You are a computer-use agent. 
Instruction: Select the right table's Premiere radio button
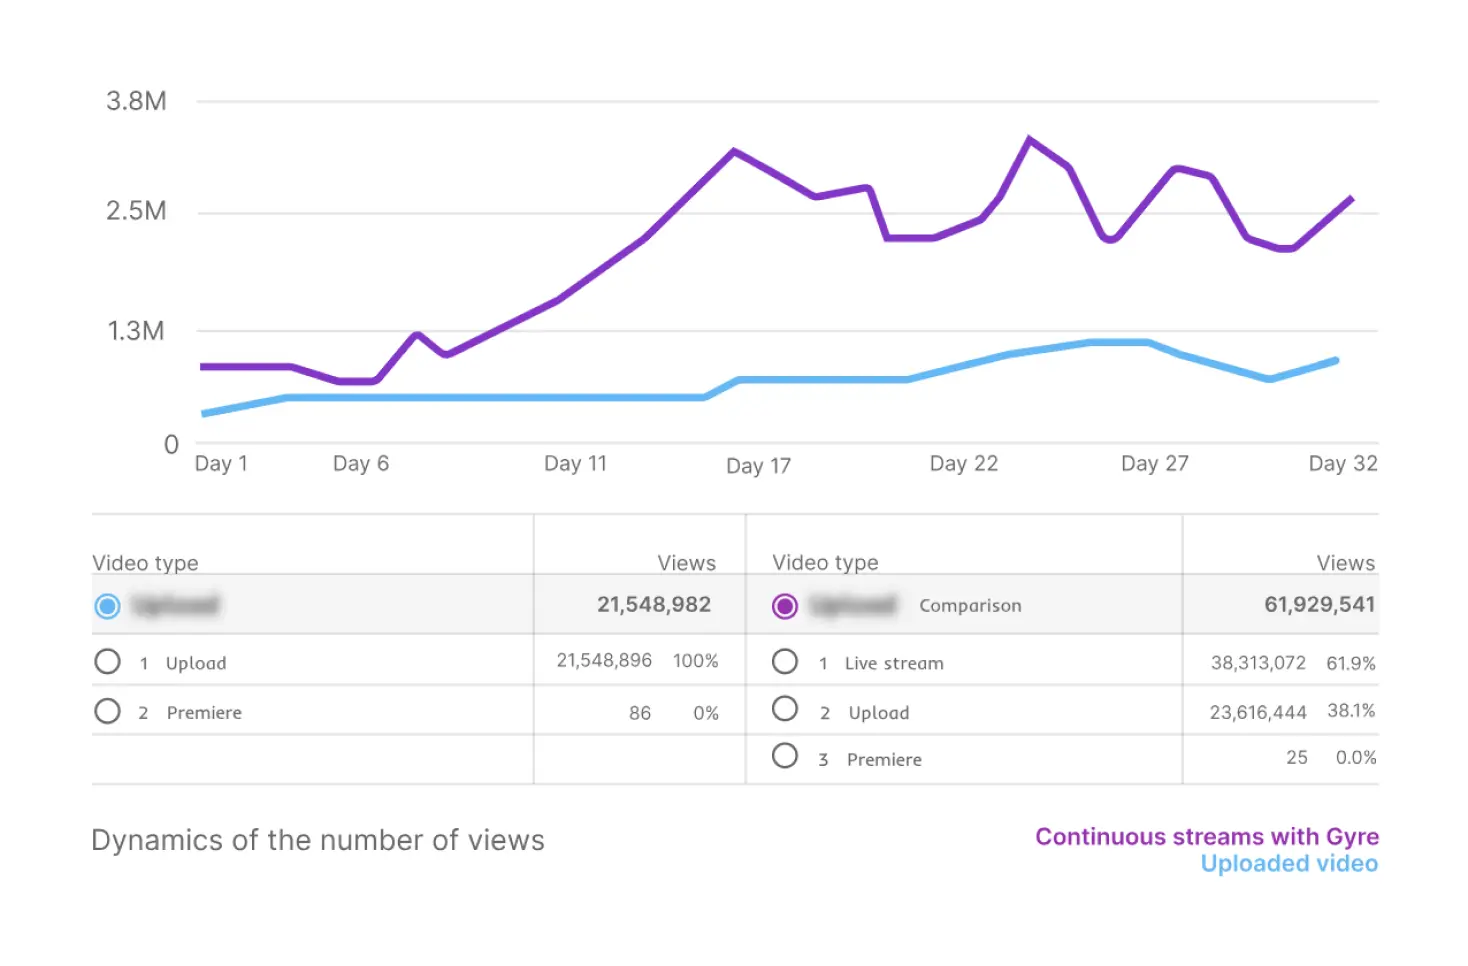click(x=785, y=756)
